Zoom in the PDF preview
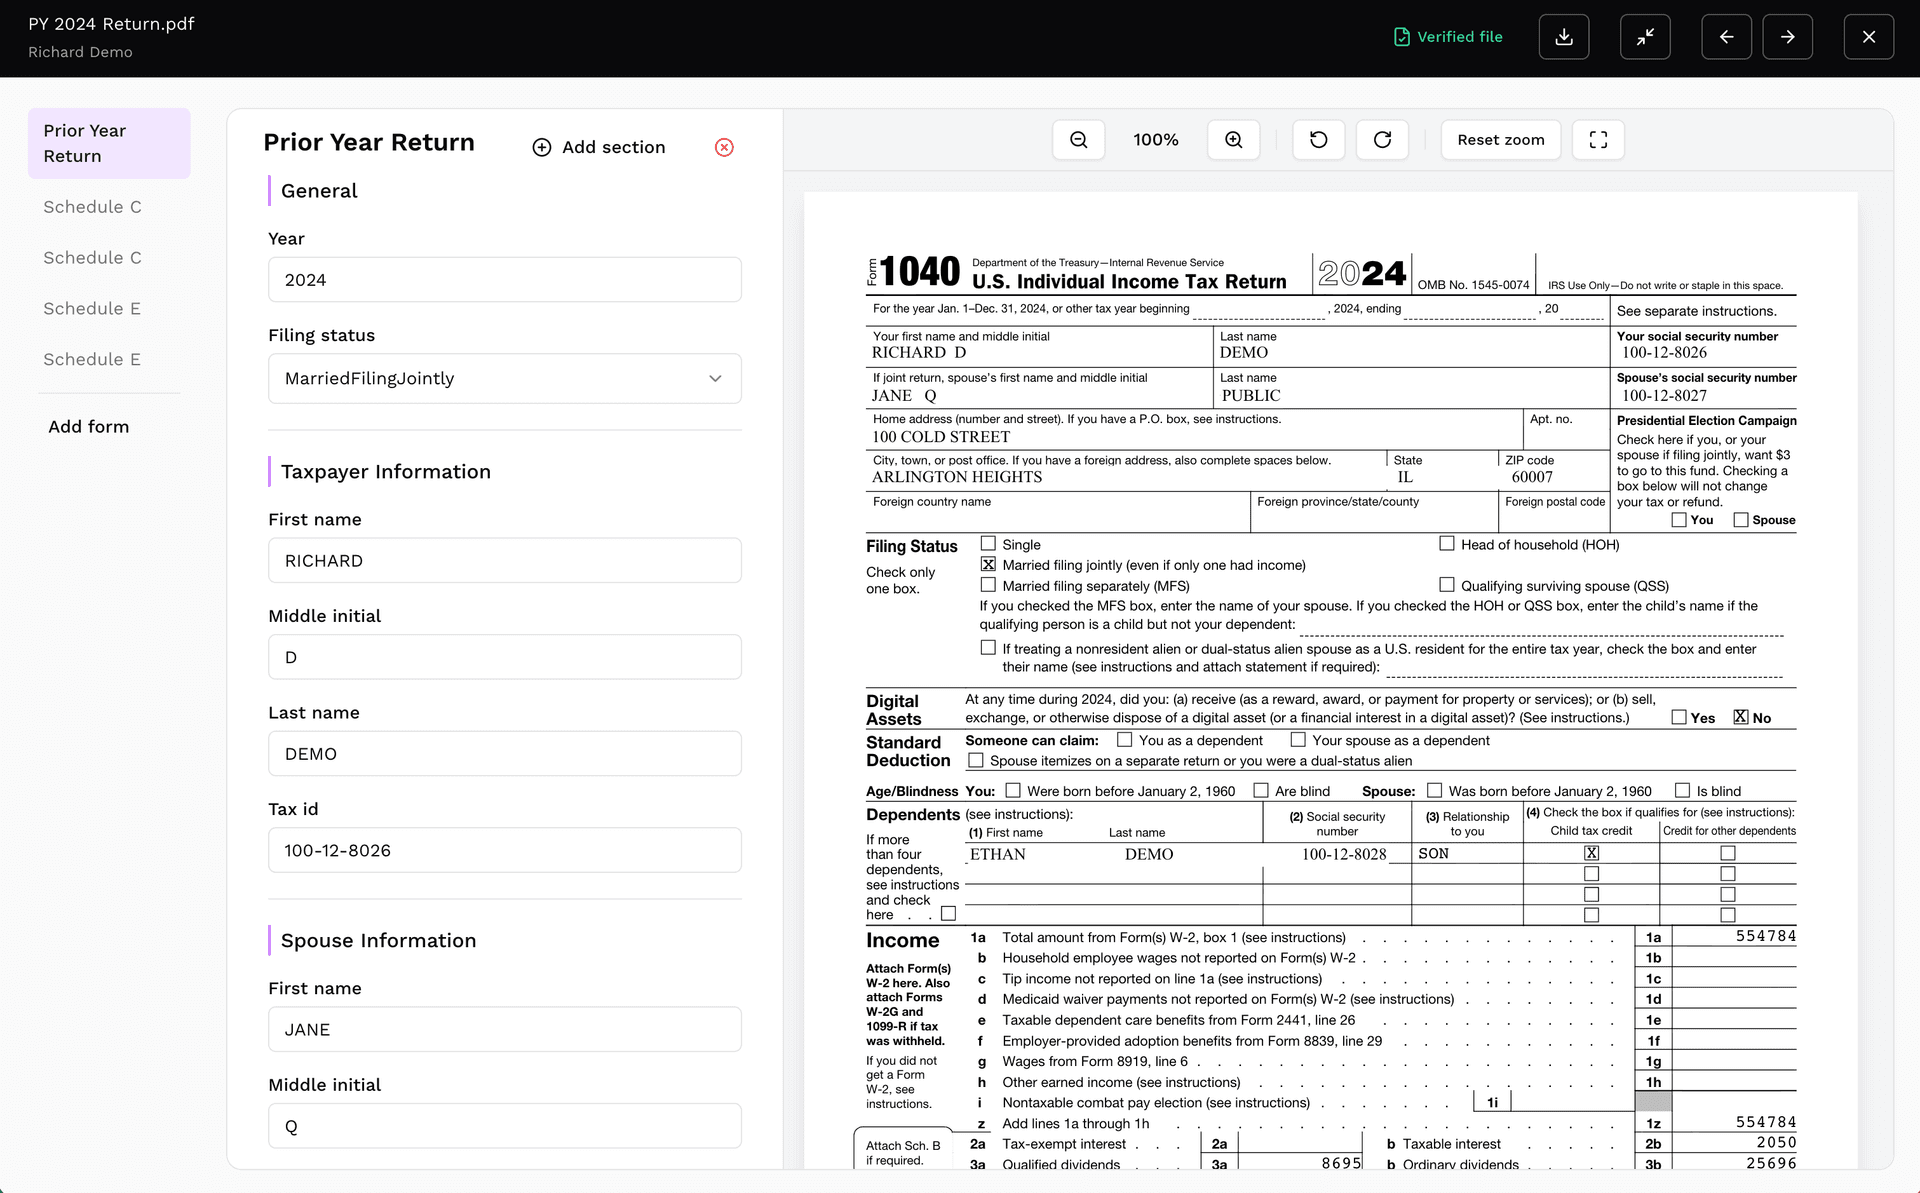The width and height of the screenshot is (1920, 1193). [x=1234, y=140]
